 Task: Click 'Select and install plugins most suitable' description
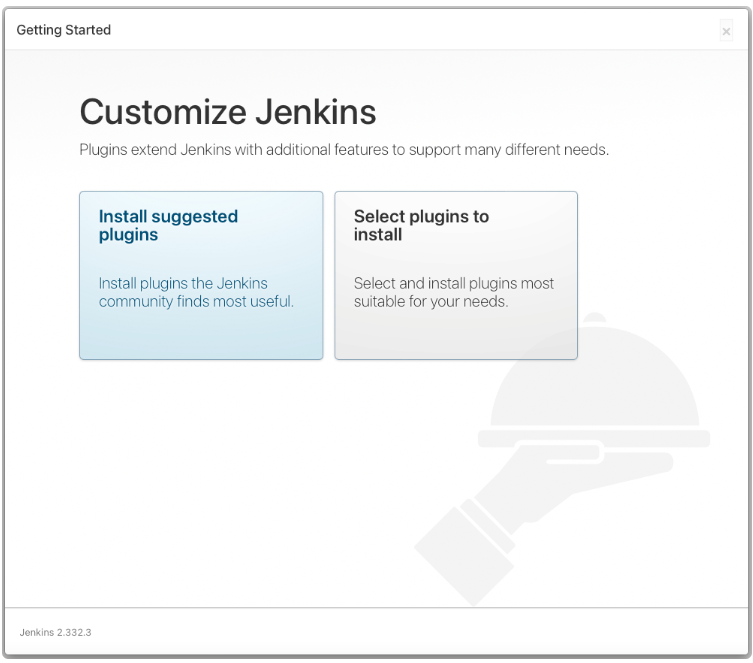coord(453,292)
